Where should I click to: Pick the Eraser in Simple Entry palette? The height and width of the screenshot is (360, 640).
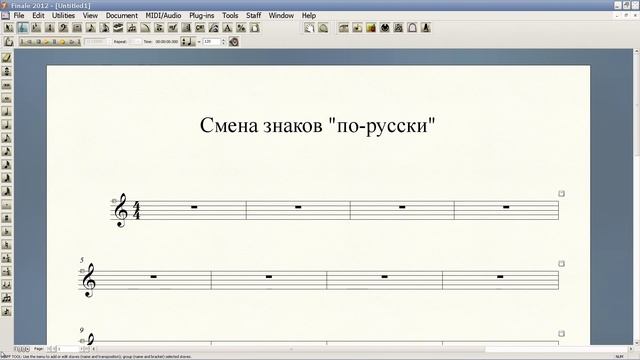7,58
